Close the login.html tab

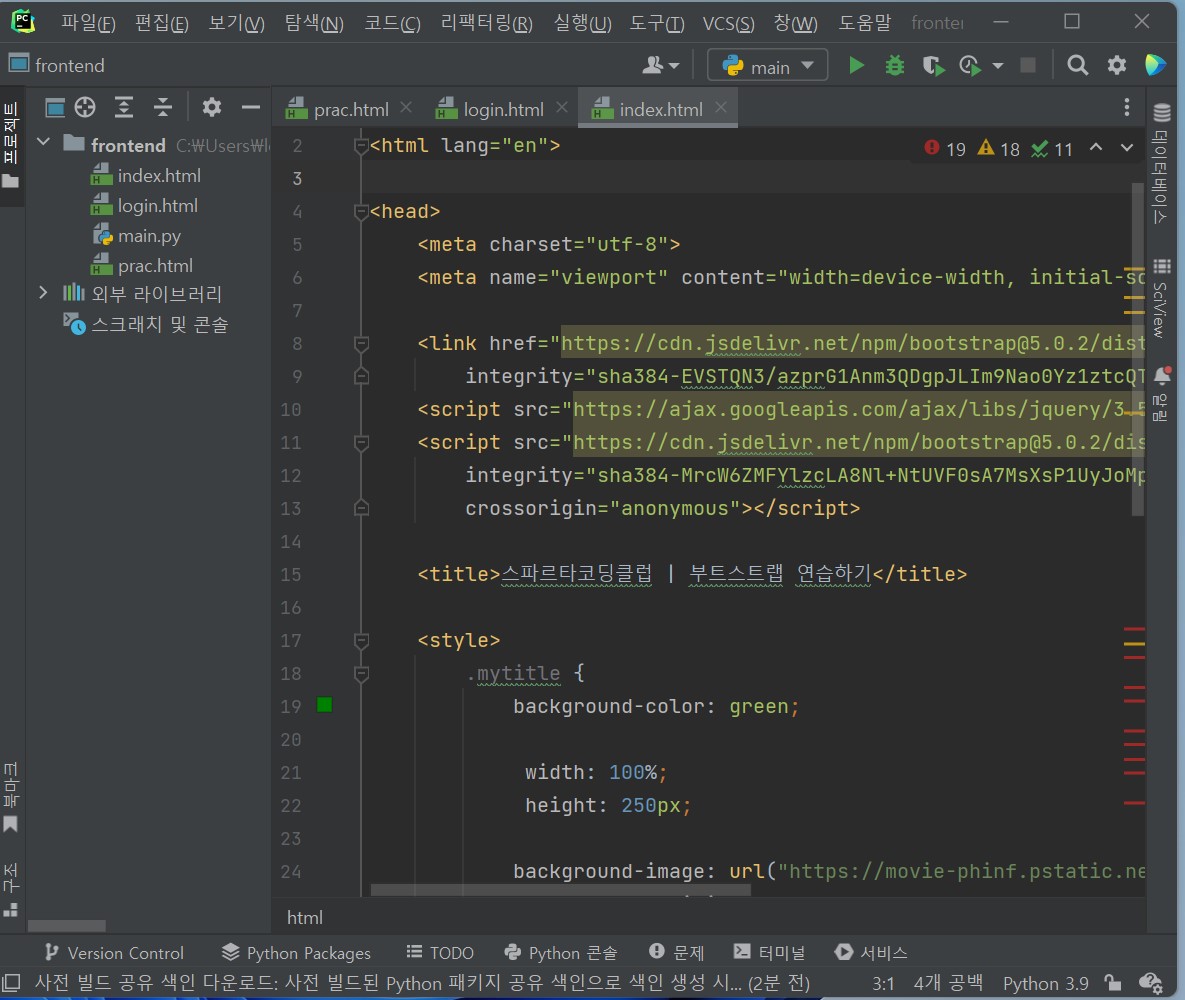(x=562, y=108)
